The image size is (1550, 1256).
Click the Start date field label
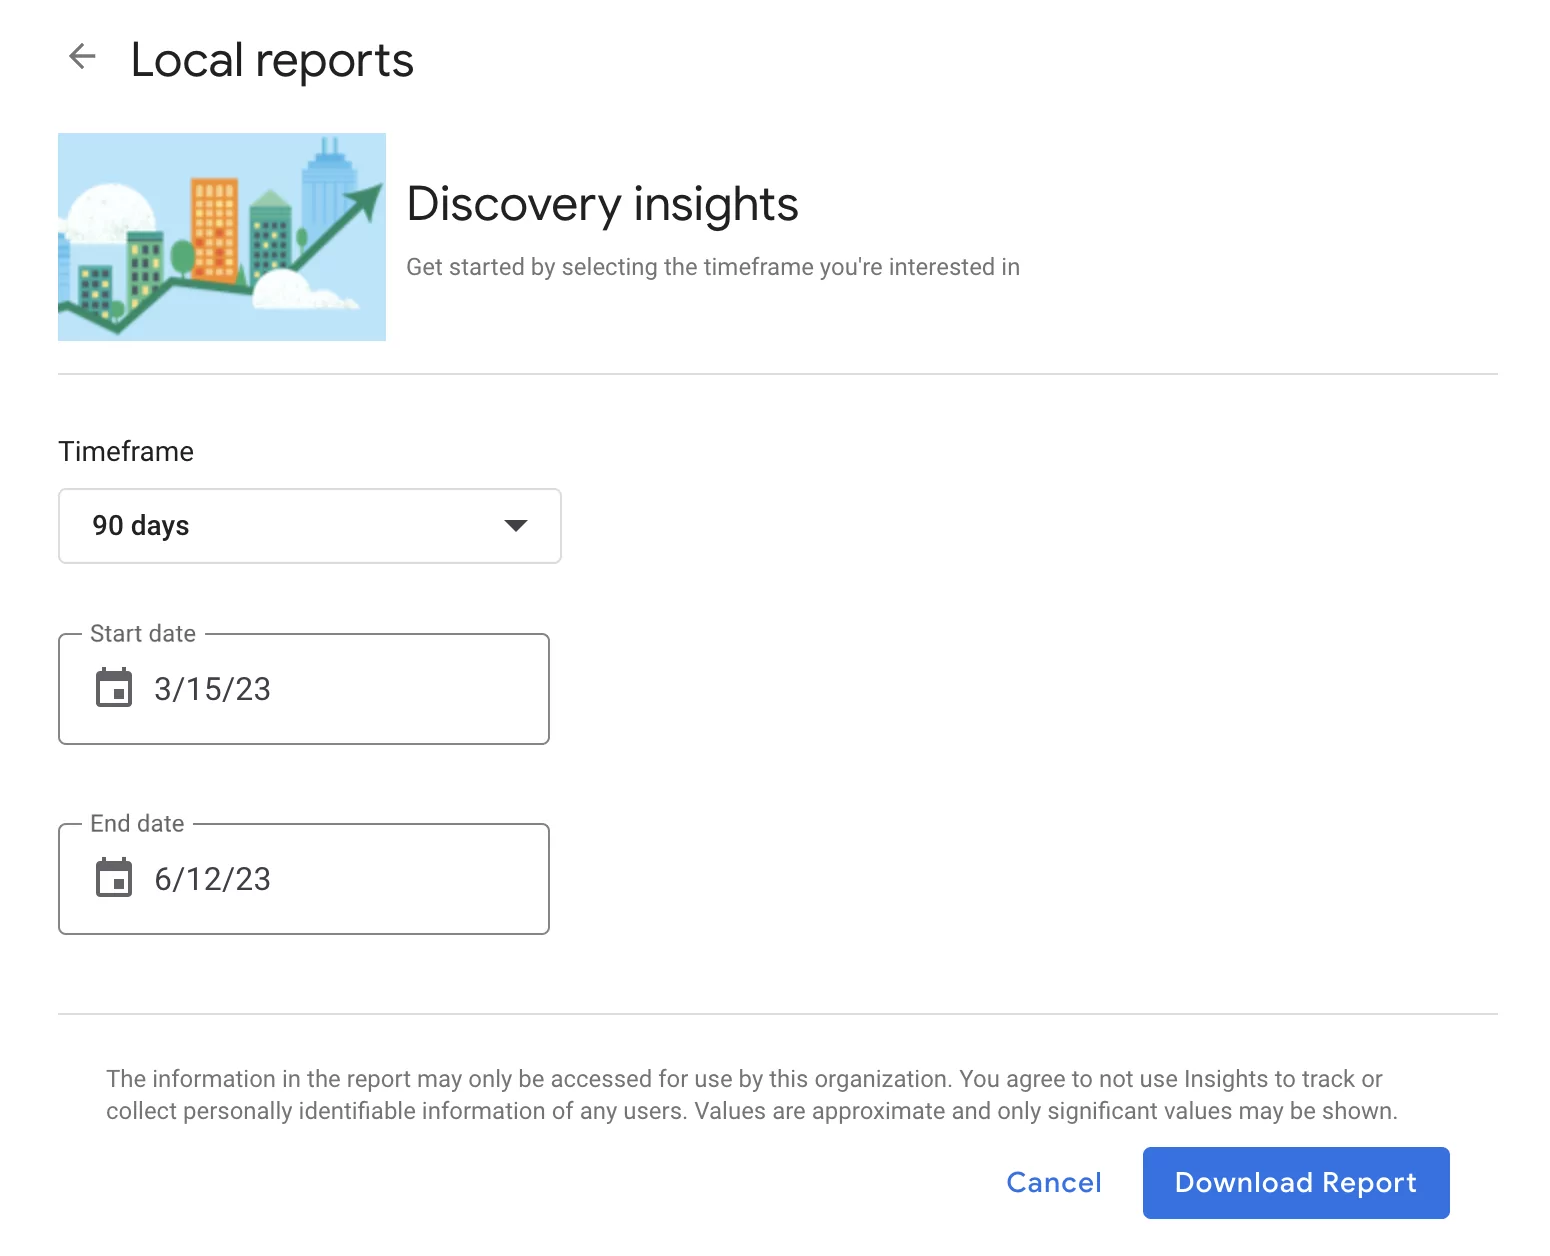tap(143, 634)
